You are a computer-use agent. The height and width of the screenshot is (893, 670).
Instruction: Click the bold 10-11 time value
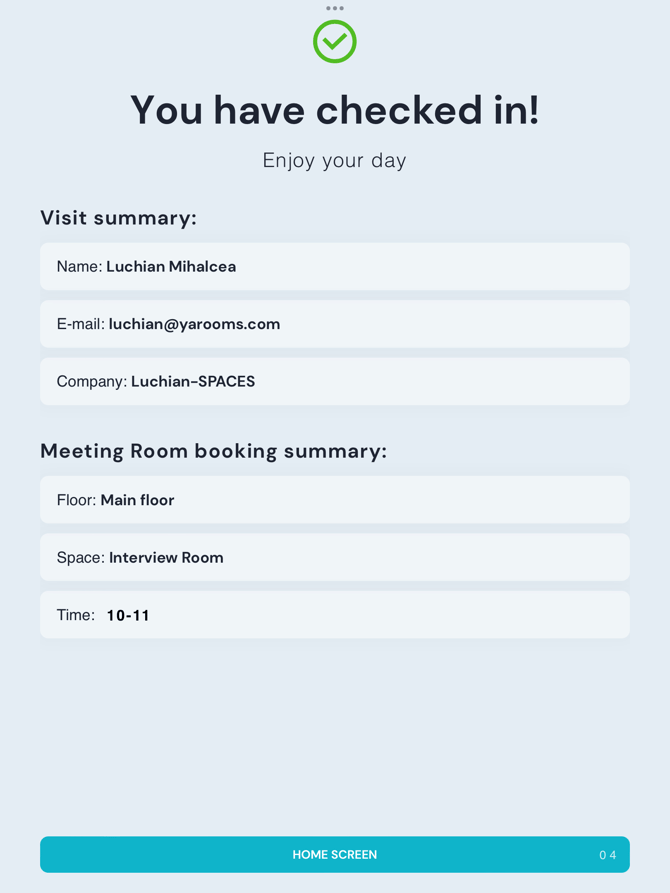(128, 615)
